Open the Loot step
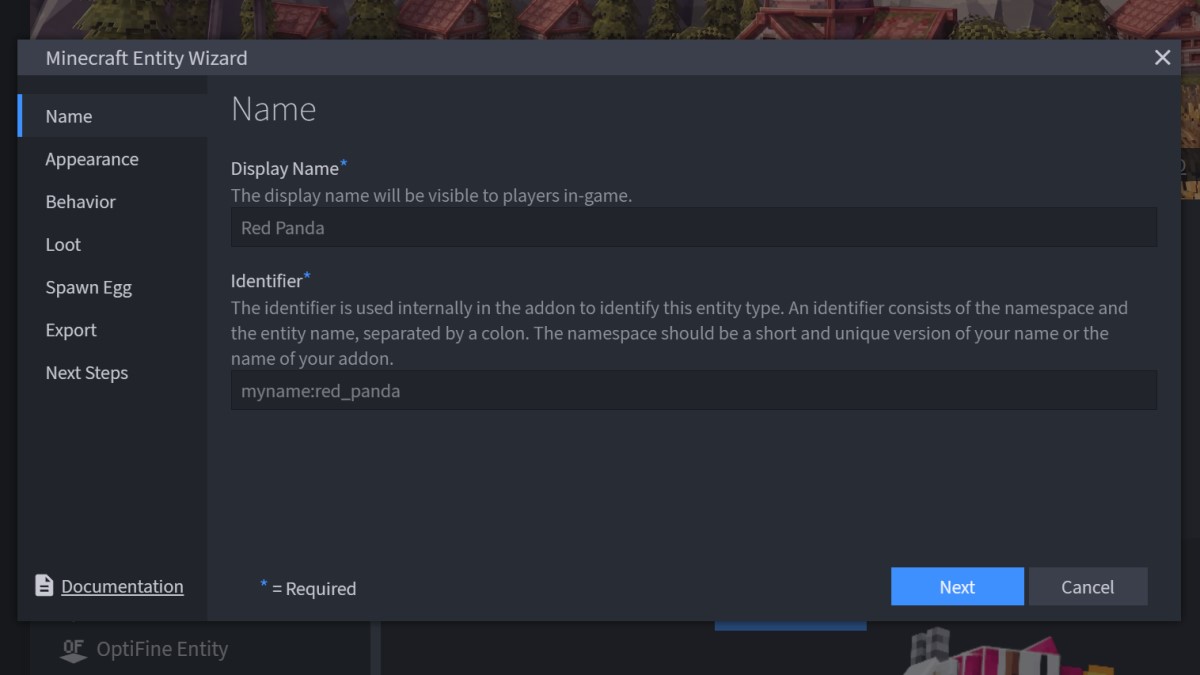This screenshot has height=675, width=1200. 63,245
